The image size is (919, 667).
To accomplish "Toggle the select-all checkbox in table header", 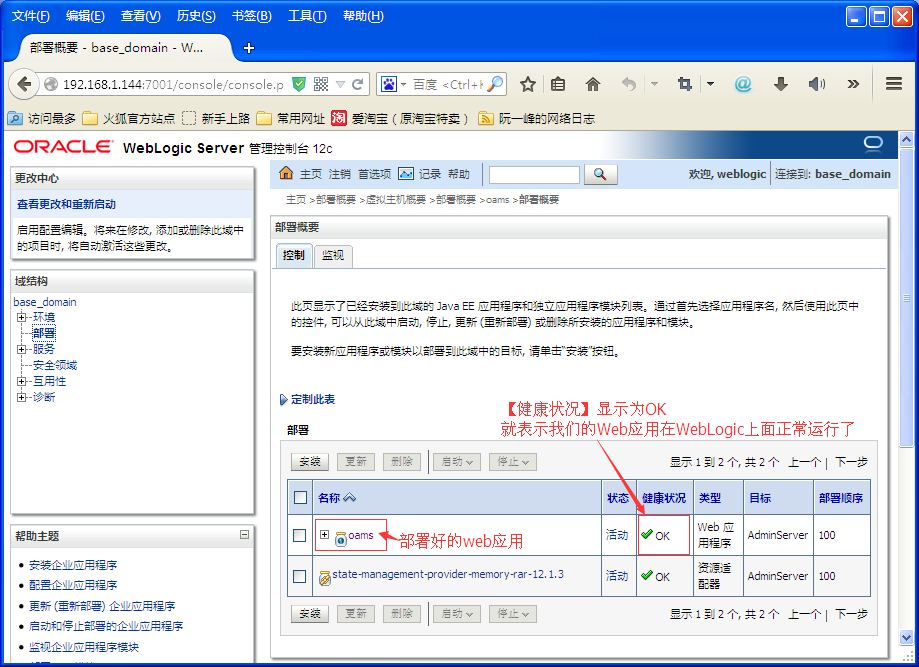I will 300,498.
